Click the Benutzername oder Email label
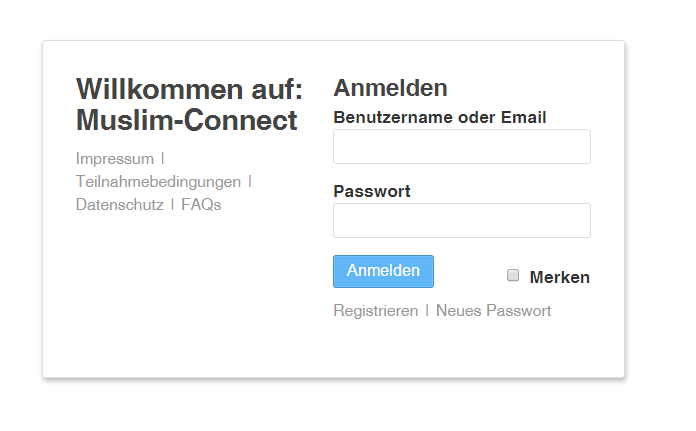The image size is (696, 431). click(x=439, y=117)
